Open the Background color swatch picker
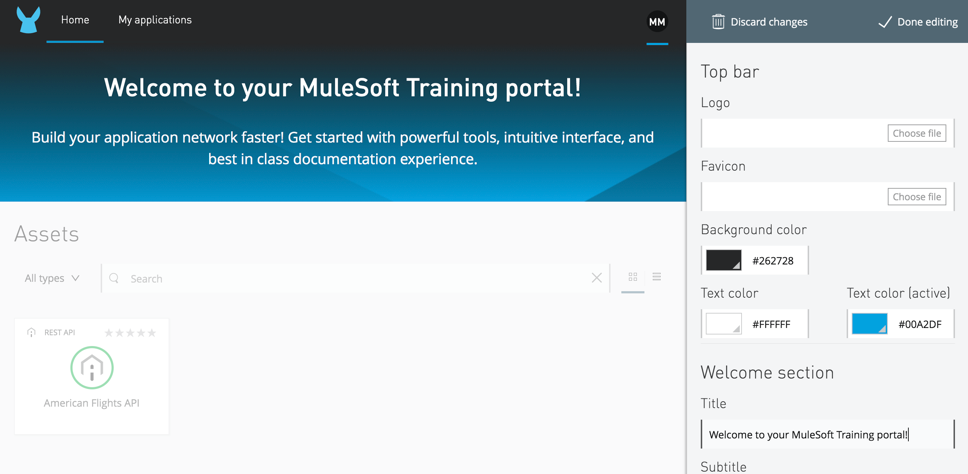The height and width of the screenshot is (474, 968). coord(724,260)
